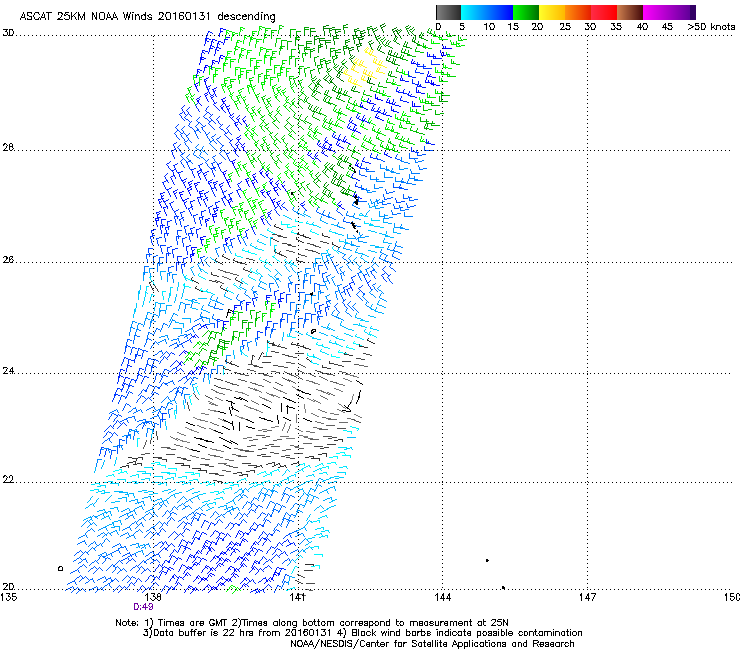Viewport: 740px width, 650px height.
Task: Click the purple swath time stamp below 138
Action: coord(143,607)
